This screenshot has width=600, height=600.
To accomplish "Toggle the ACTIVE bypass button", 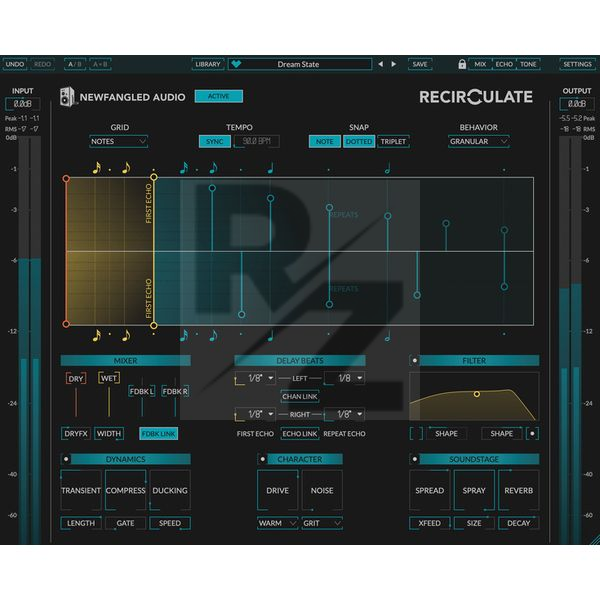I will [218, 96].
